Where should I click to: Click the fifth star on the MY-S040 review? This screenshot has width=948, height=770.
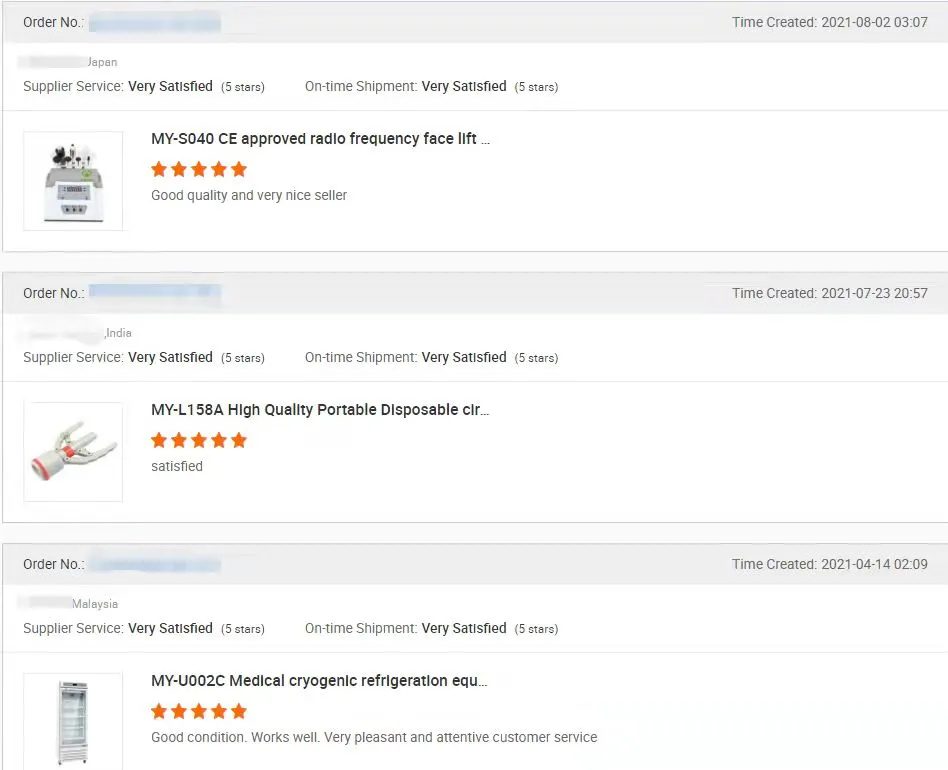pos(238,169)
